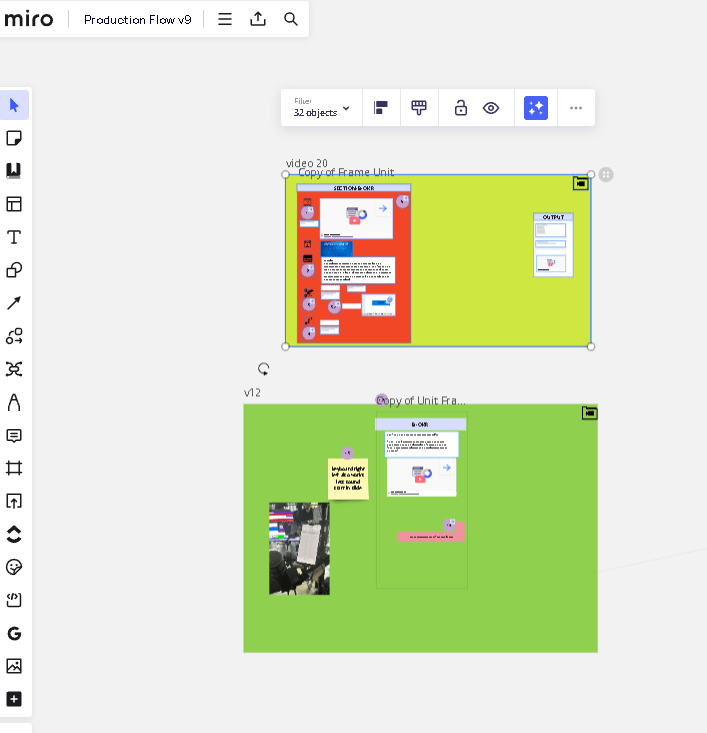The image size is (707, 733).
Task: Select the yellow sticky note in v12
Action: click(348, 479)
